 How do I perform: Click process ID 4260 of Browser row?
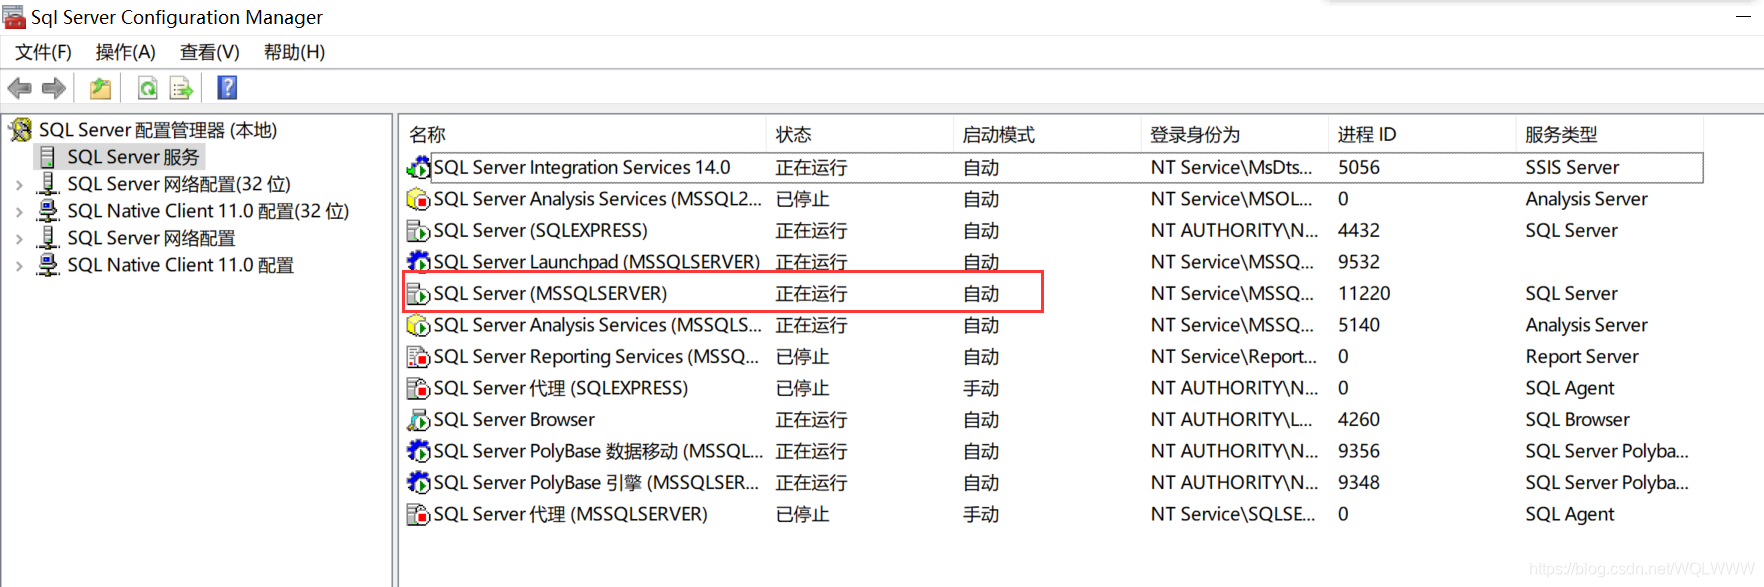tap(1359, 420)
